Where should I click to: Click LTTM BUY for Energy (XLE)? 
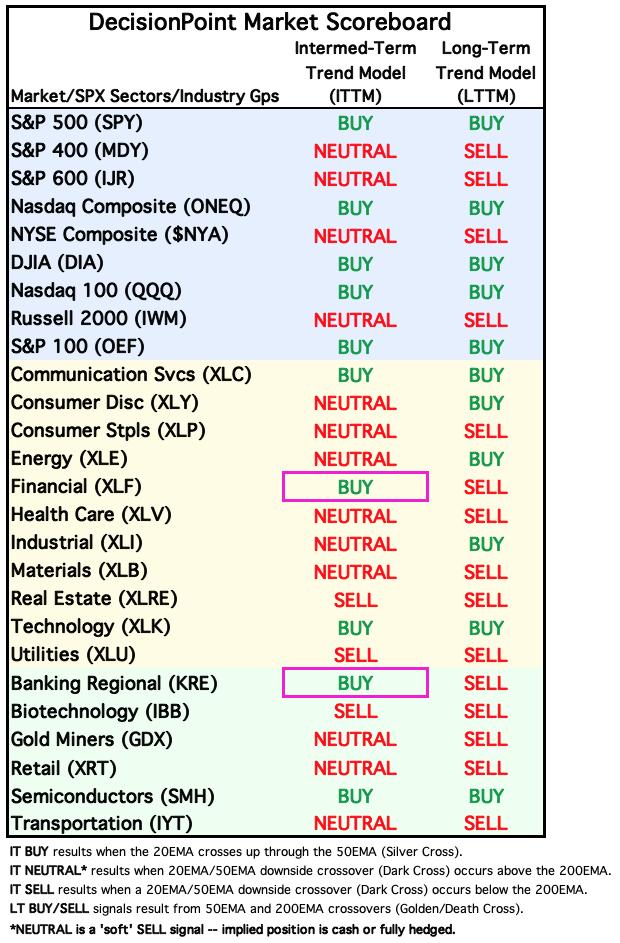coord(486,459)
